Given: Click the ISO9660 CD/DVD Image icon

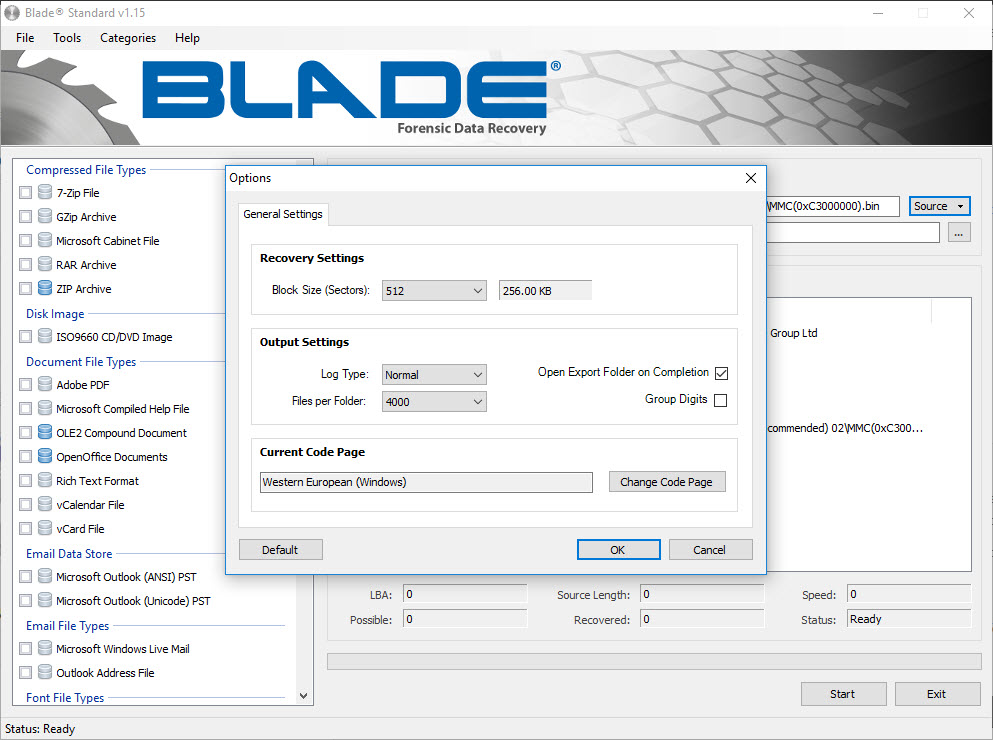Looking at the screenshot, I should tap(44, 337).
